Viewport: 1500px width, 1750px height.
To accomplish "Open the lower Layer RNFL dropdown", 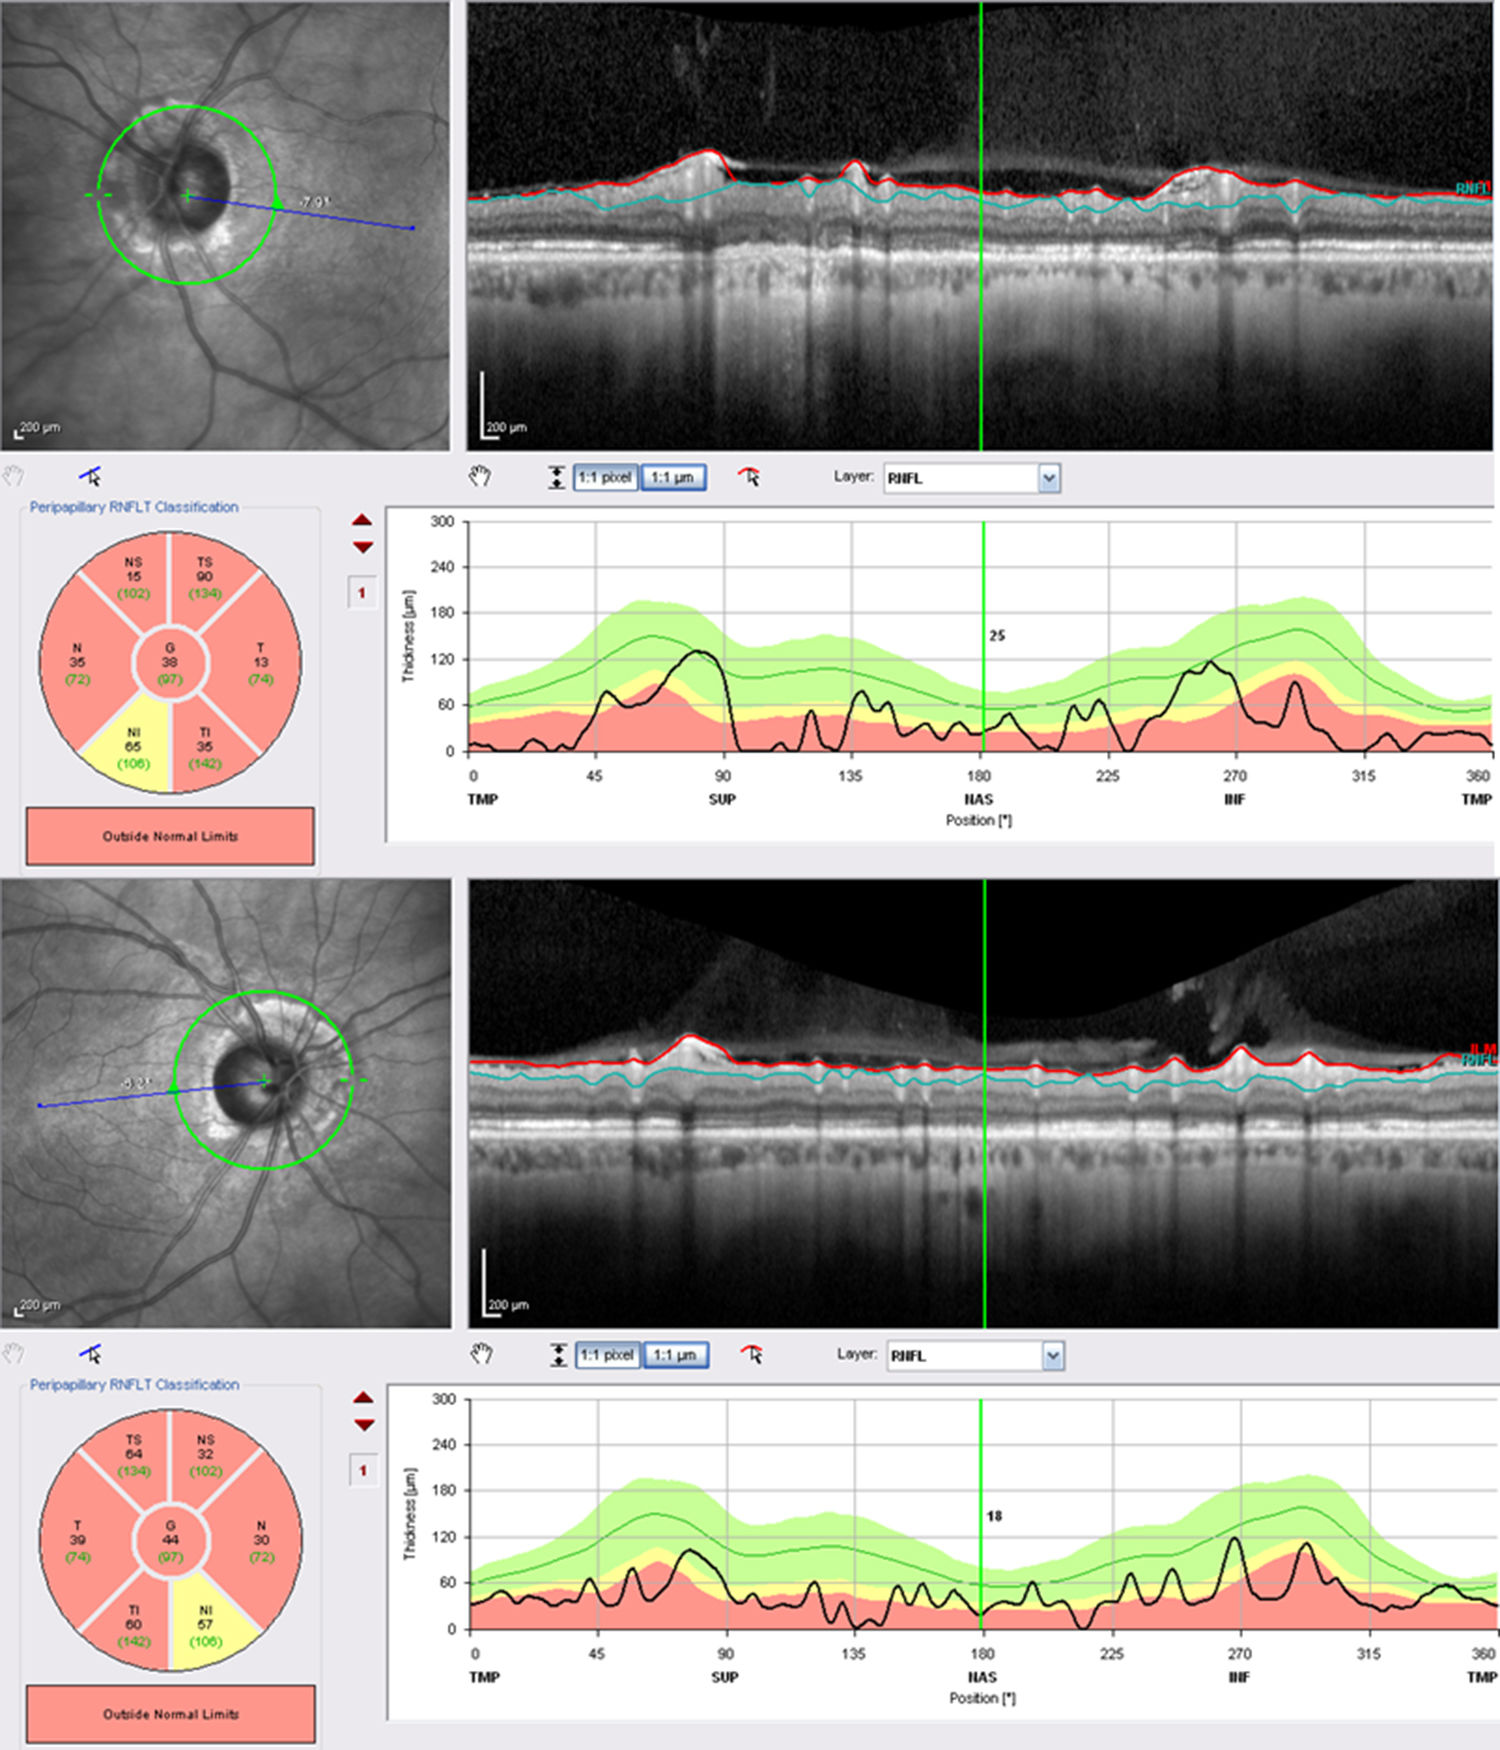I will pyautogui.click(x=1052, y=1357).
